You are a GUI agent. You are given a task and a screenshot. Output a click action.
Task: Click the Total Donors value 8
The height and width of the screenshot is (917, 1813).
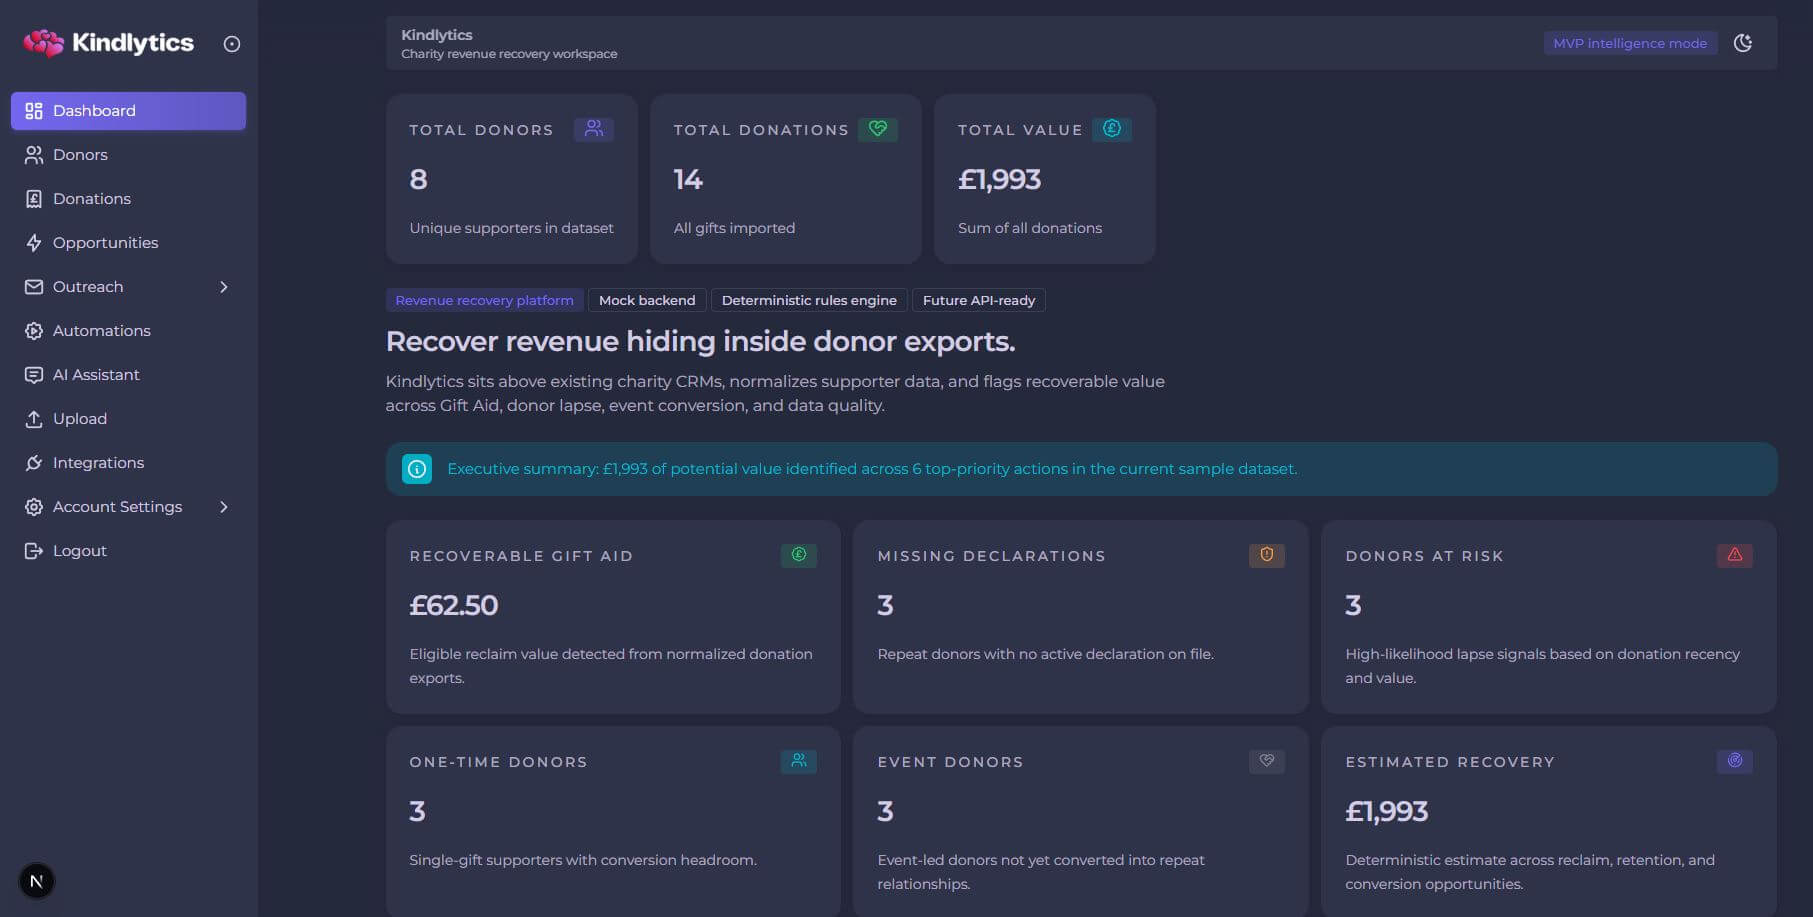(418, 179)
